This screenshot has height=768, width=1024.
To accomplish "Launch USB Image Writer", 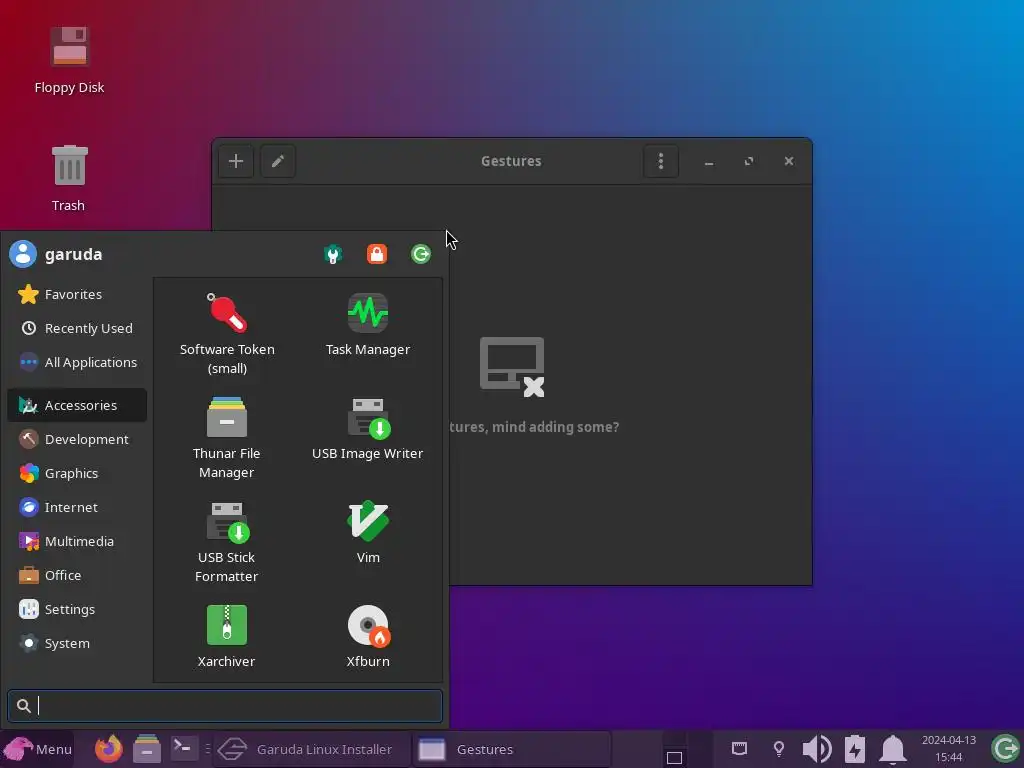I will click(368, 428).
